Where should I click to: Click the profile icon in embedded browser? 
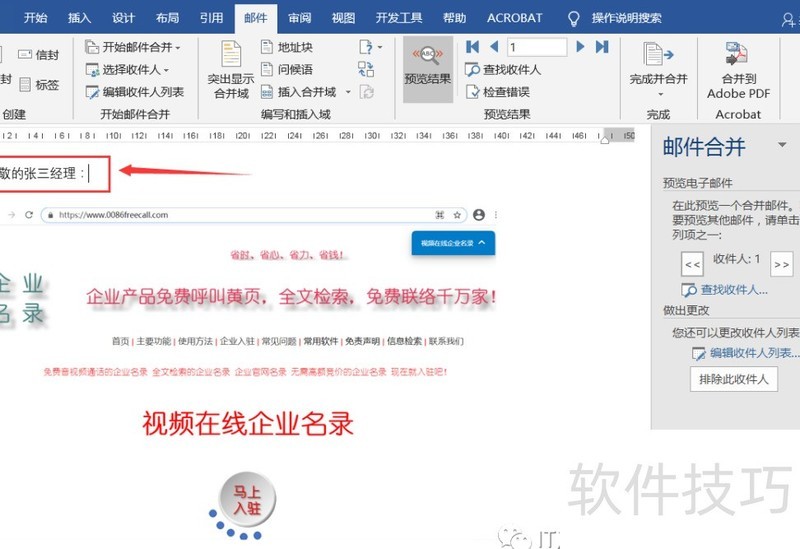tap(479, 215)
